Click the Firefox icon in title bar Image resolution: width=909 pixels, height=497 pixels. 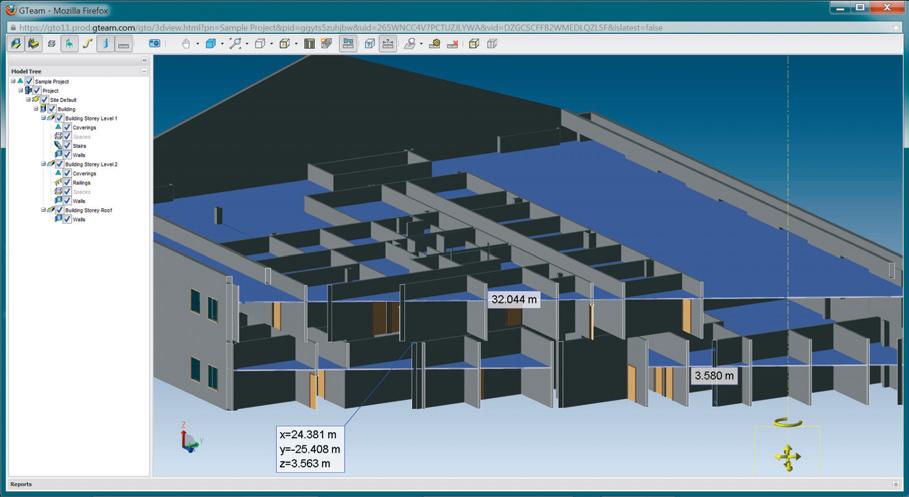(x=10, y=10)
